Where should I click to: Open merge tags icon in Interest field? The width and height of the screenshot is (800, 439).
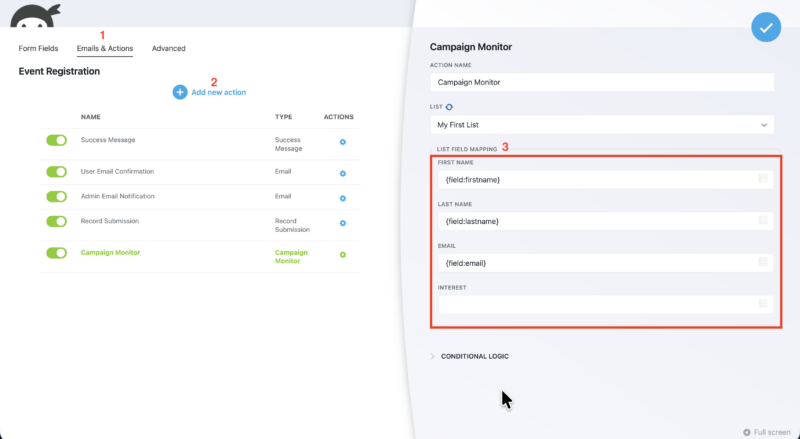(763, 304)
